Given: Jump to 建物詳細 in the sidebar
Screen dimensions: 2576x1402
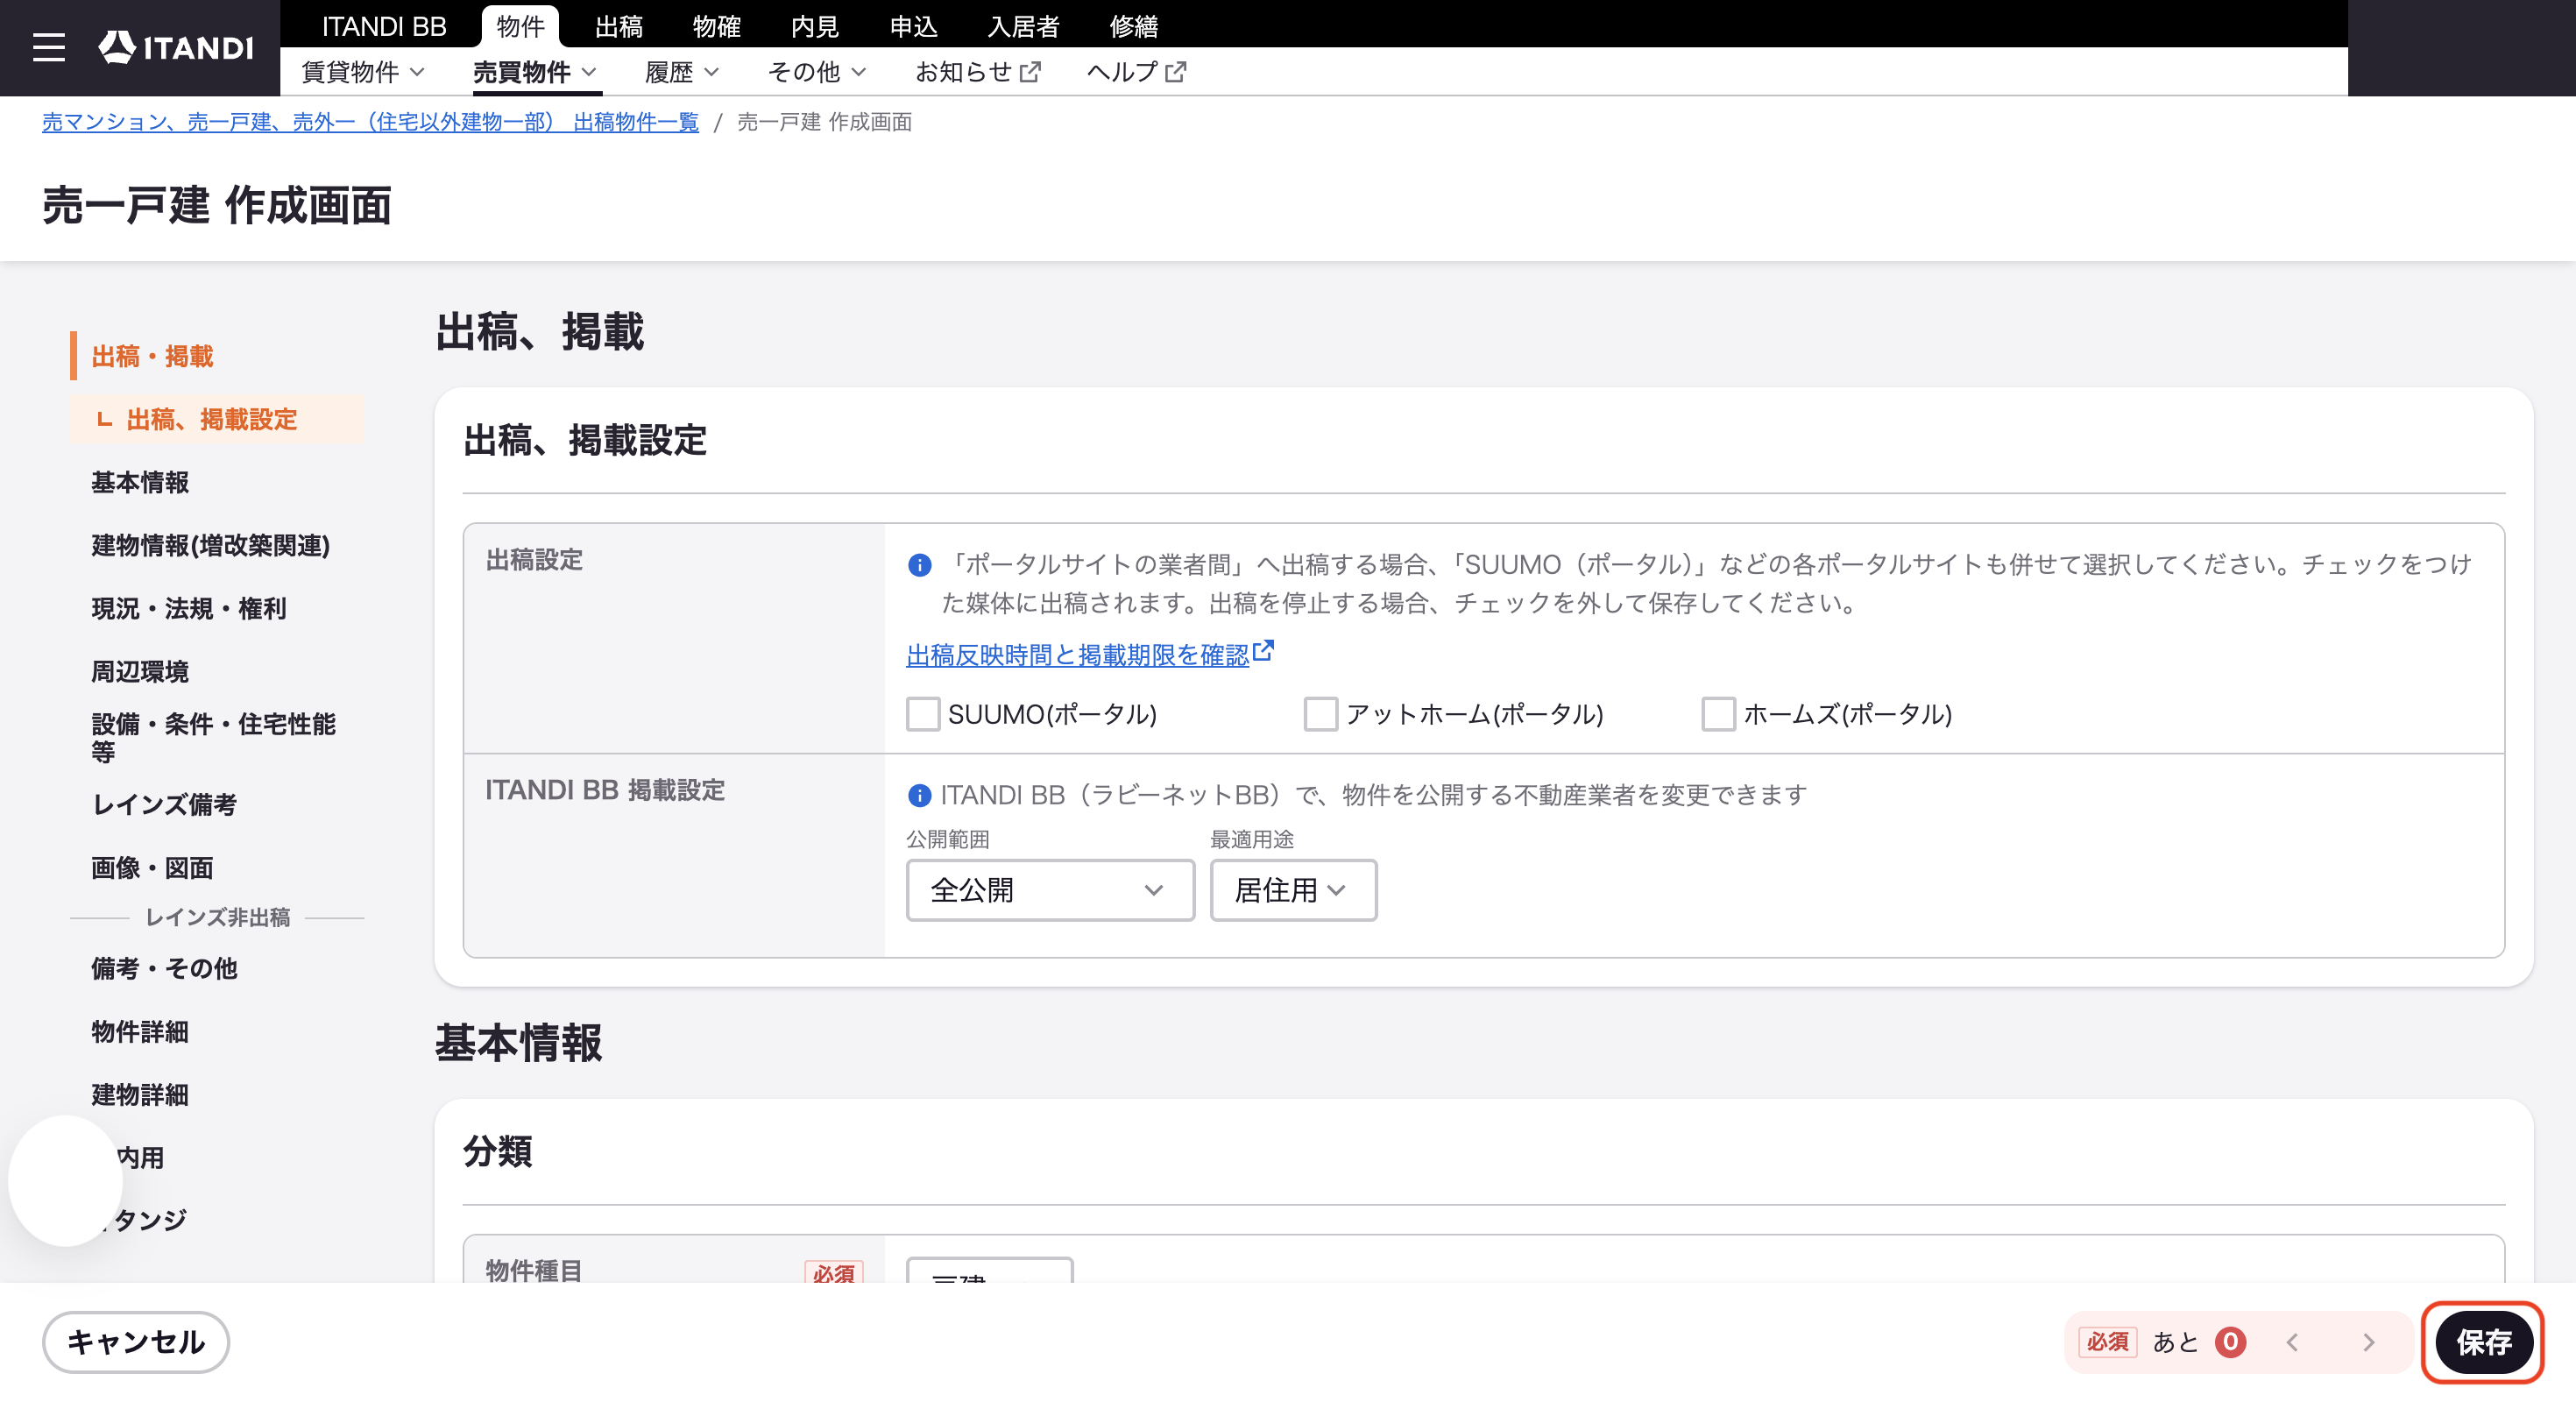Looking at the screenshot, I should pos(140,1094).
